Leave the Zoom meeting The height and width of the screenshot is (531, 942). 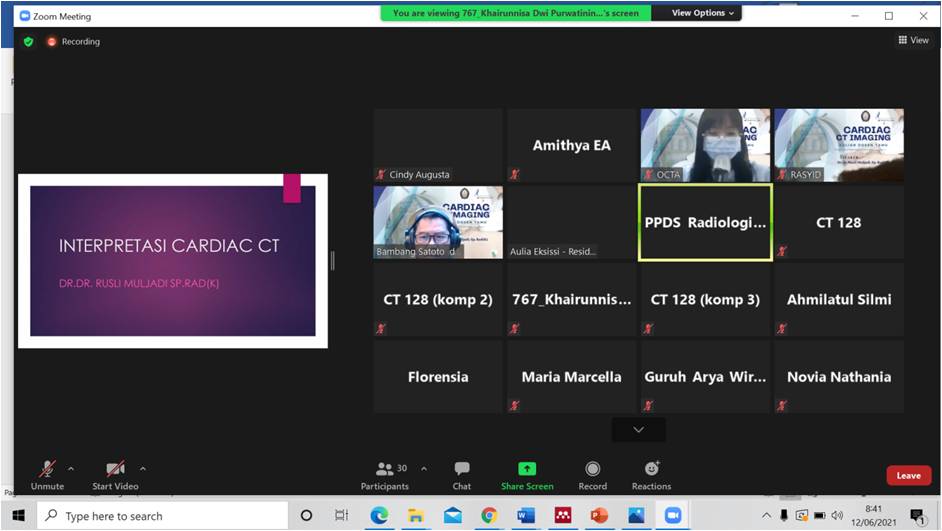[908, 475]
